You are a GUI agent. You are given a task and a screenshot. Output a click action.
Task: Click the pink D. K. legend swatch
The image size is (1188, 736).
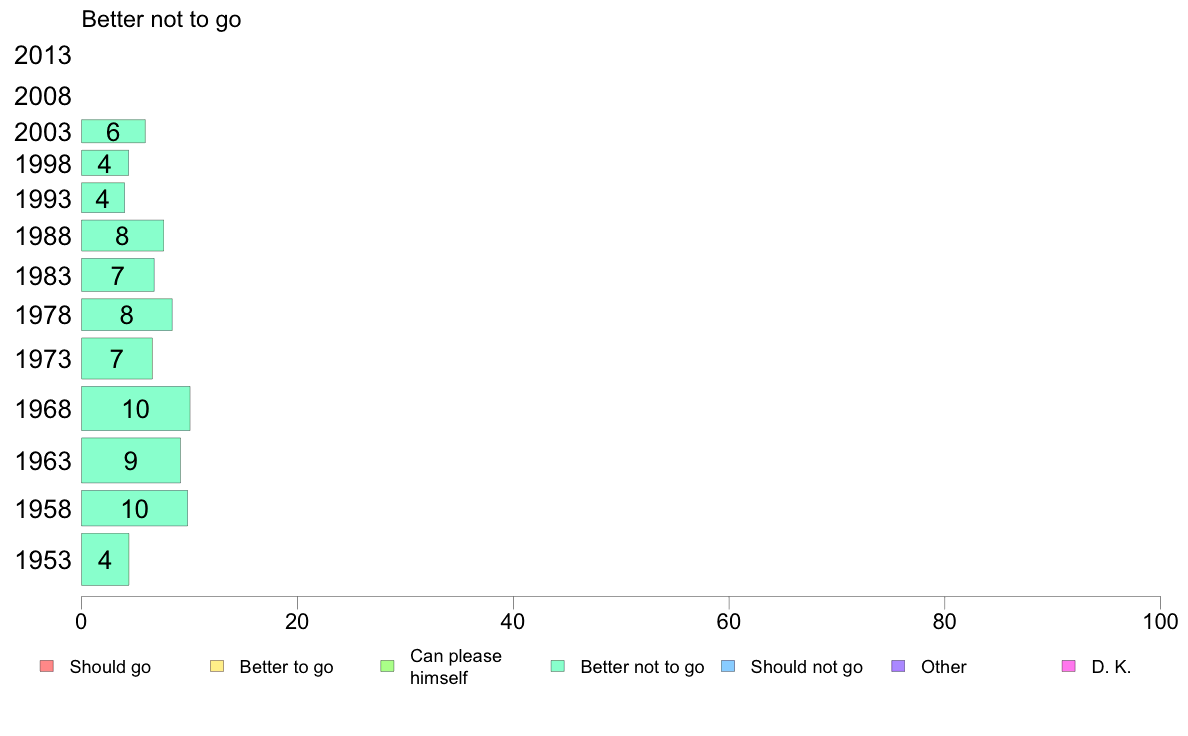pyautogui.click(x=1068, y=666)
